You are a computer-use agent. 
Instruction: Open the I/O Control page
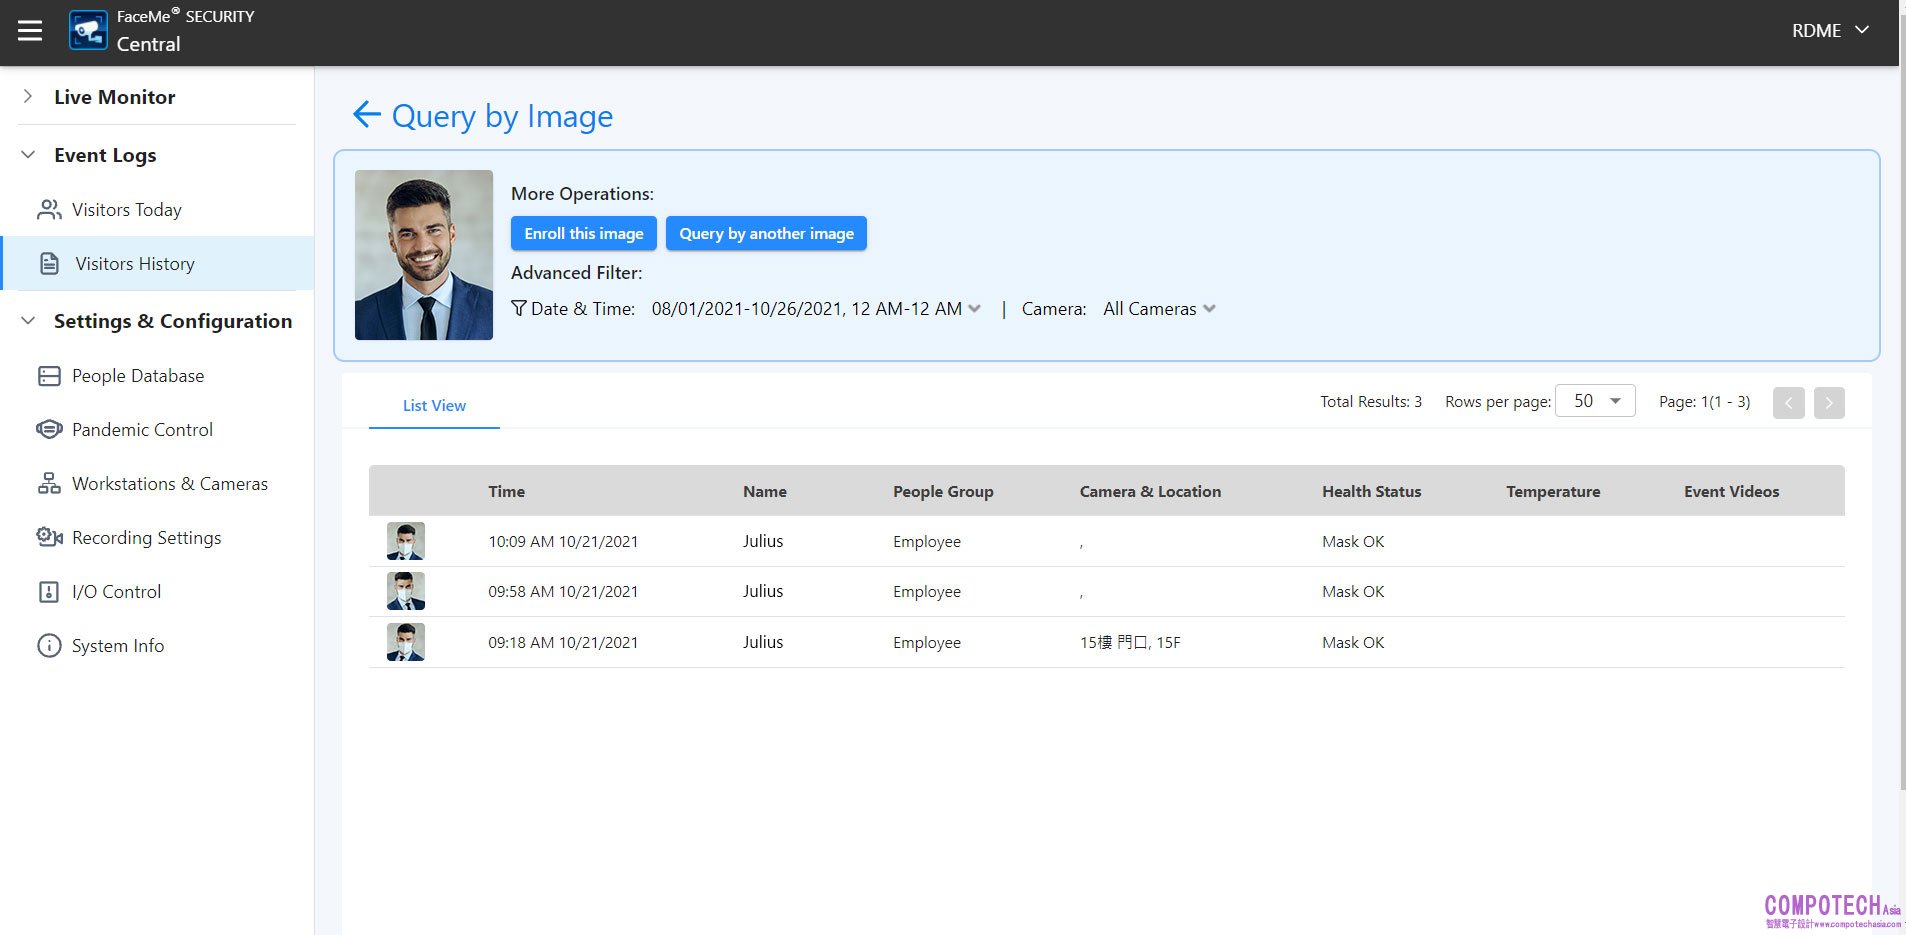[116, 592]
